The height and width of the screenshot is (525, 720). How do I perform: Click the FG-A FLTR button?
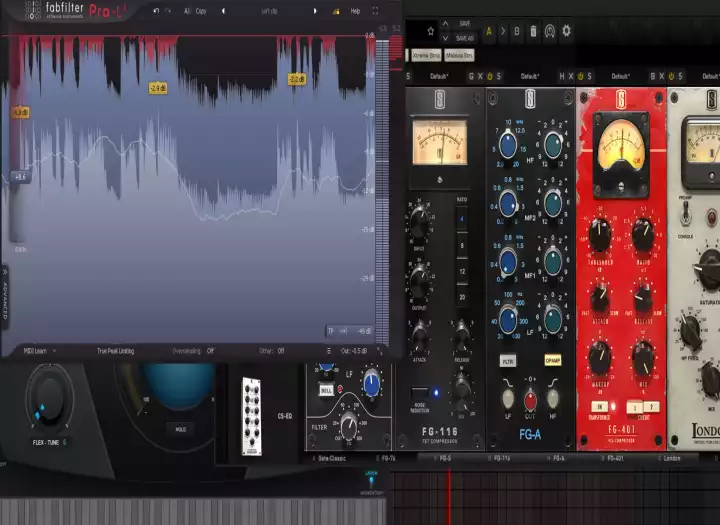[507, 361]
